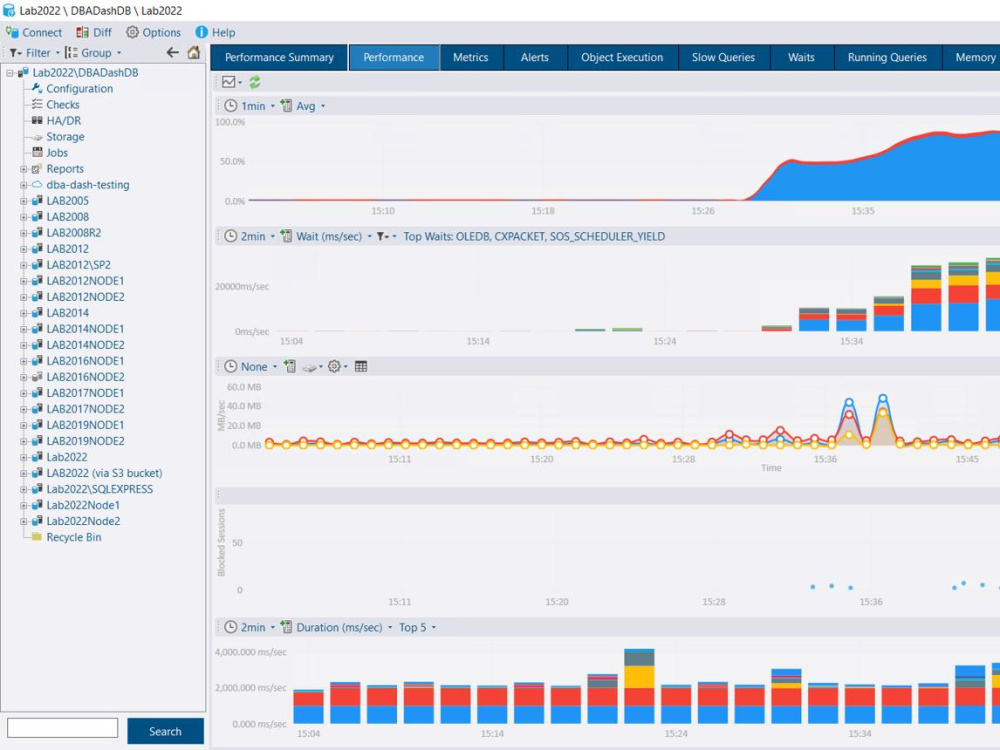The height and width of the screenshot is (750, 1000).
Task: Expand the LAB2005 instance node
Action: [23, 201]
